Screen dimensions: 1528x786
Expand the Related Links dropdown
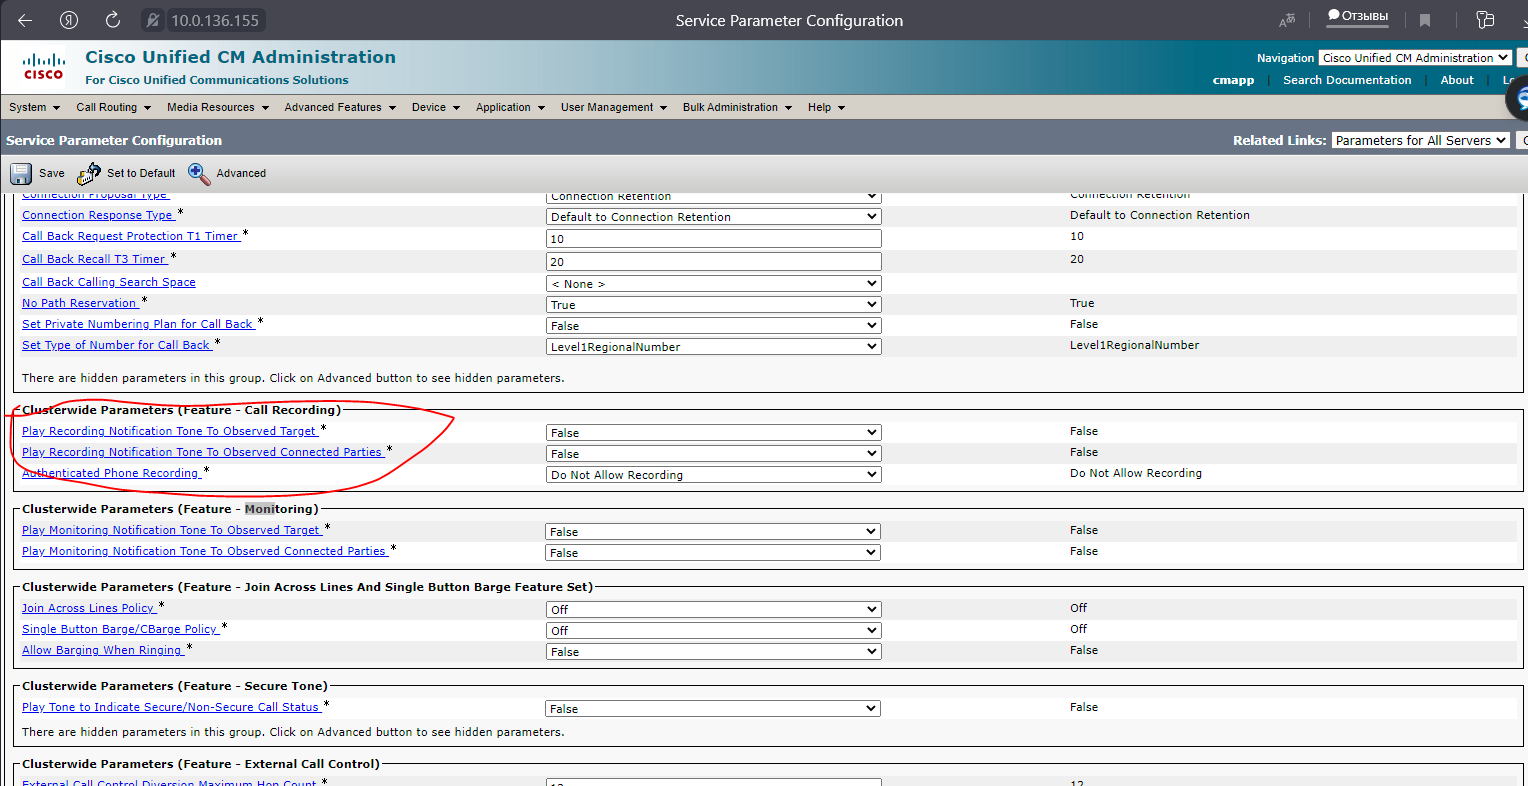point(1420,141)
